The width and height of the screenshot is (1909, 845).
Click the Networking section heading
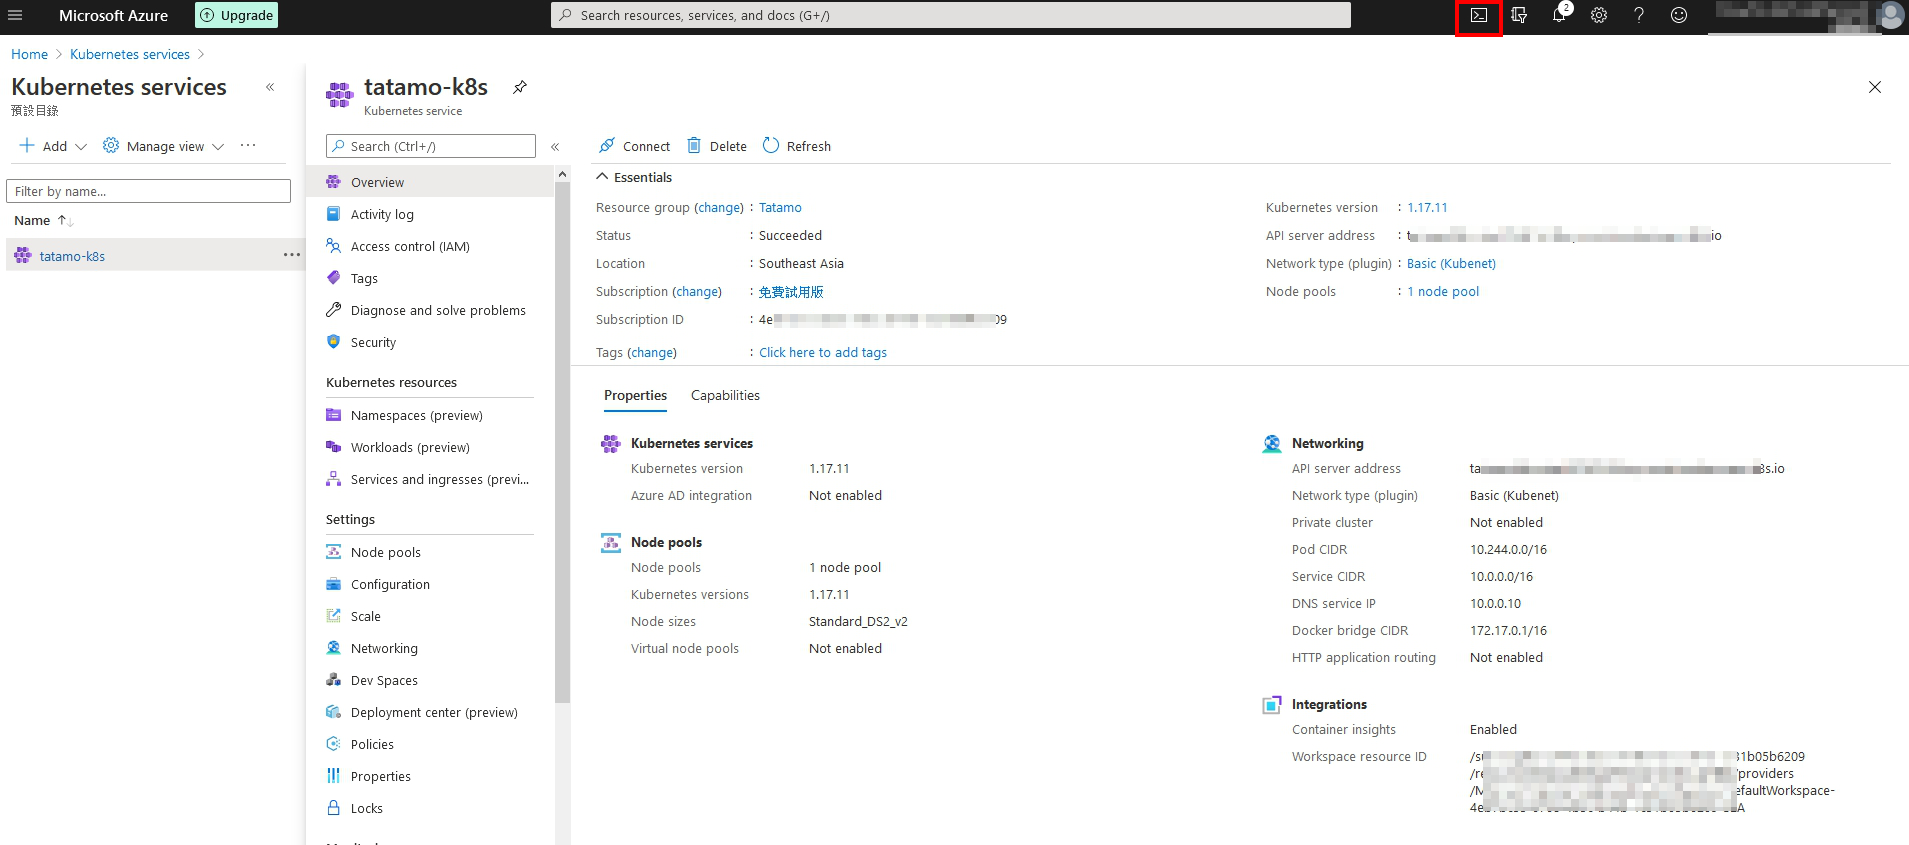(x=1327, y=443)
